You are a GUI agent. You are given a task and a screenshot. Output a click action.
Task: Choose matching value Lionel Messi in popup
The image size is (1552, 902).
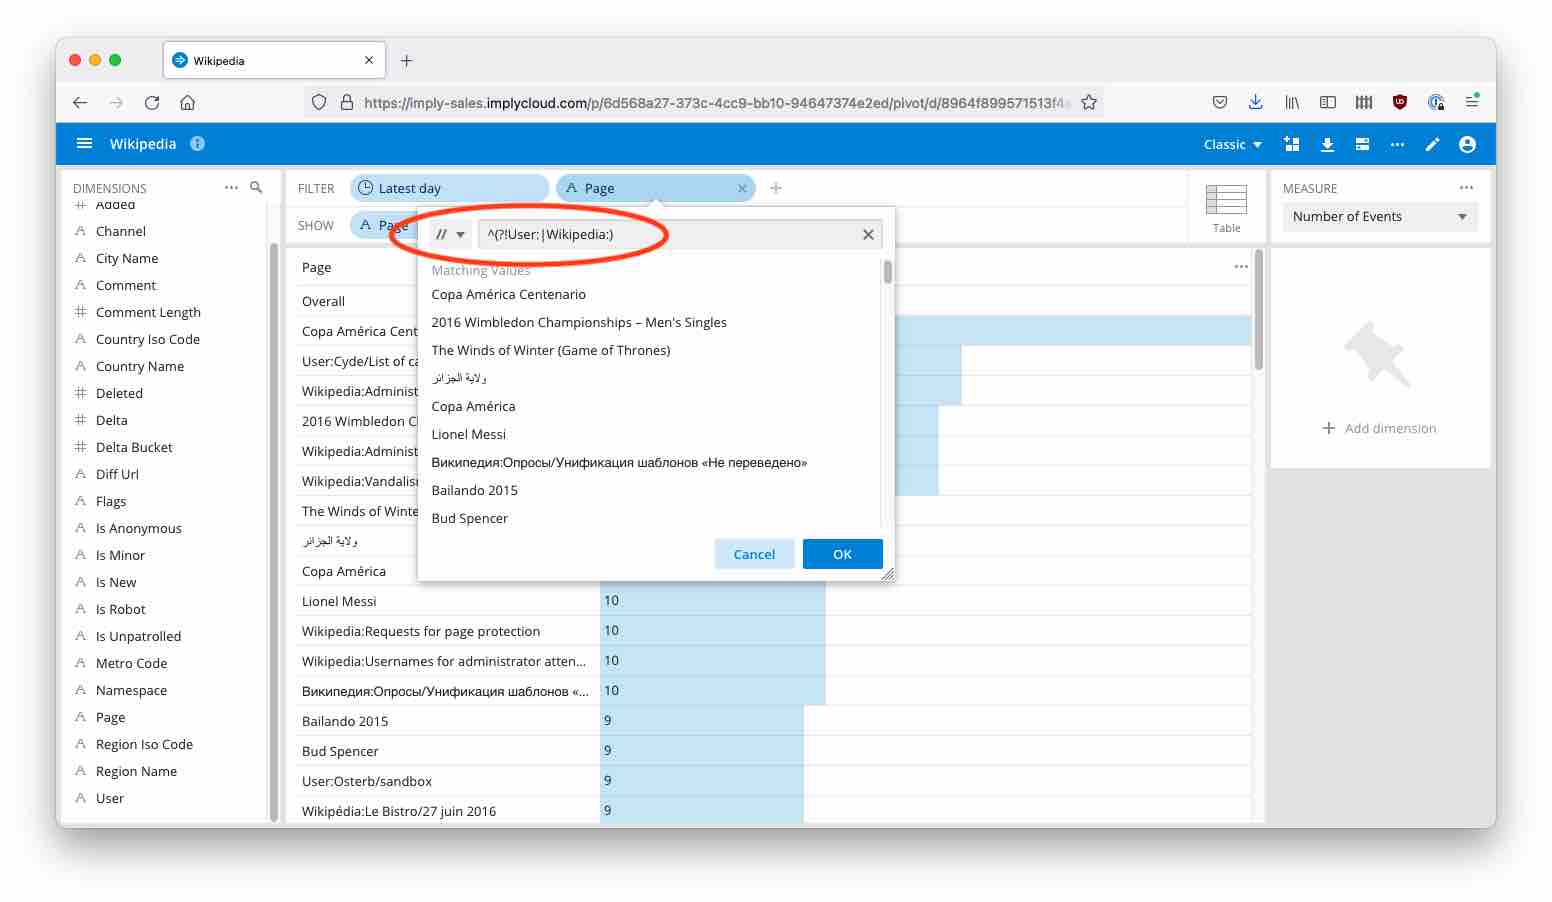[x=469, y=434]
